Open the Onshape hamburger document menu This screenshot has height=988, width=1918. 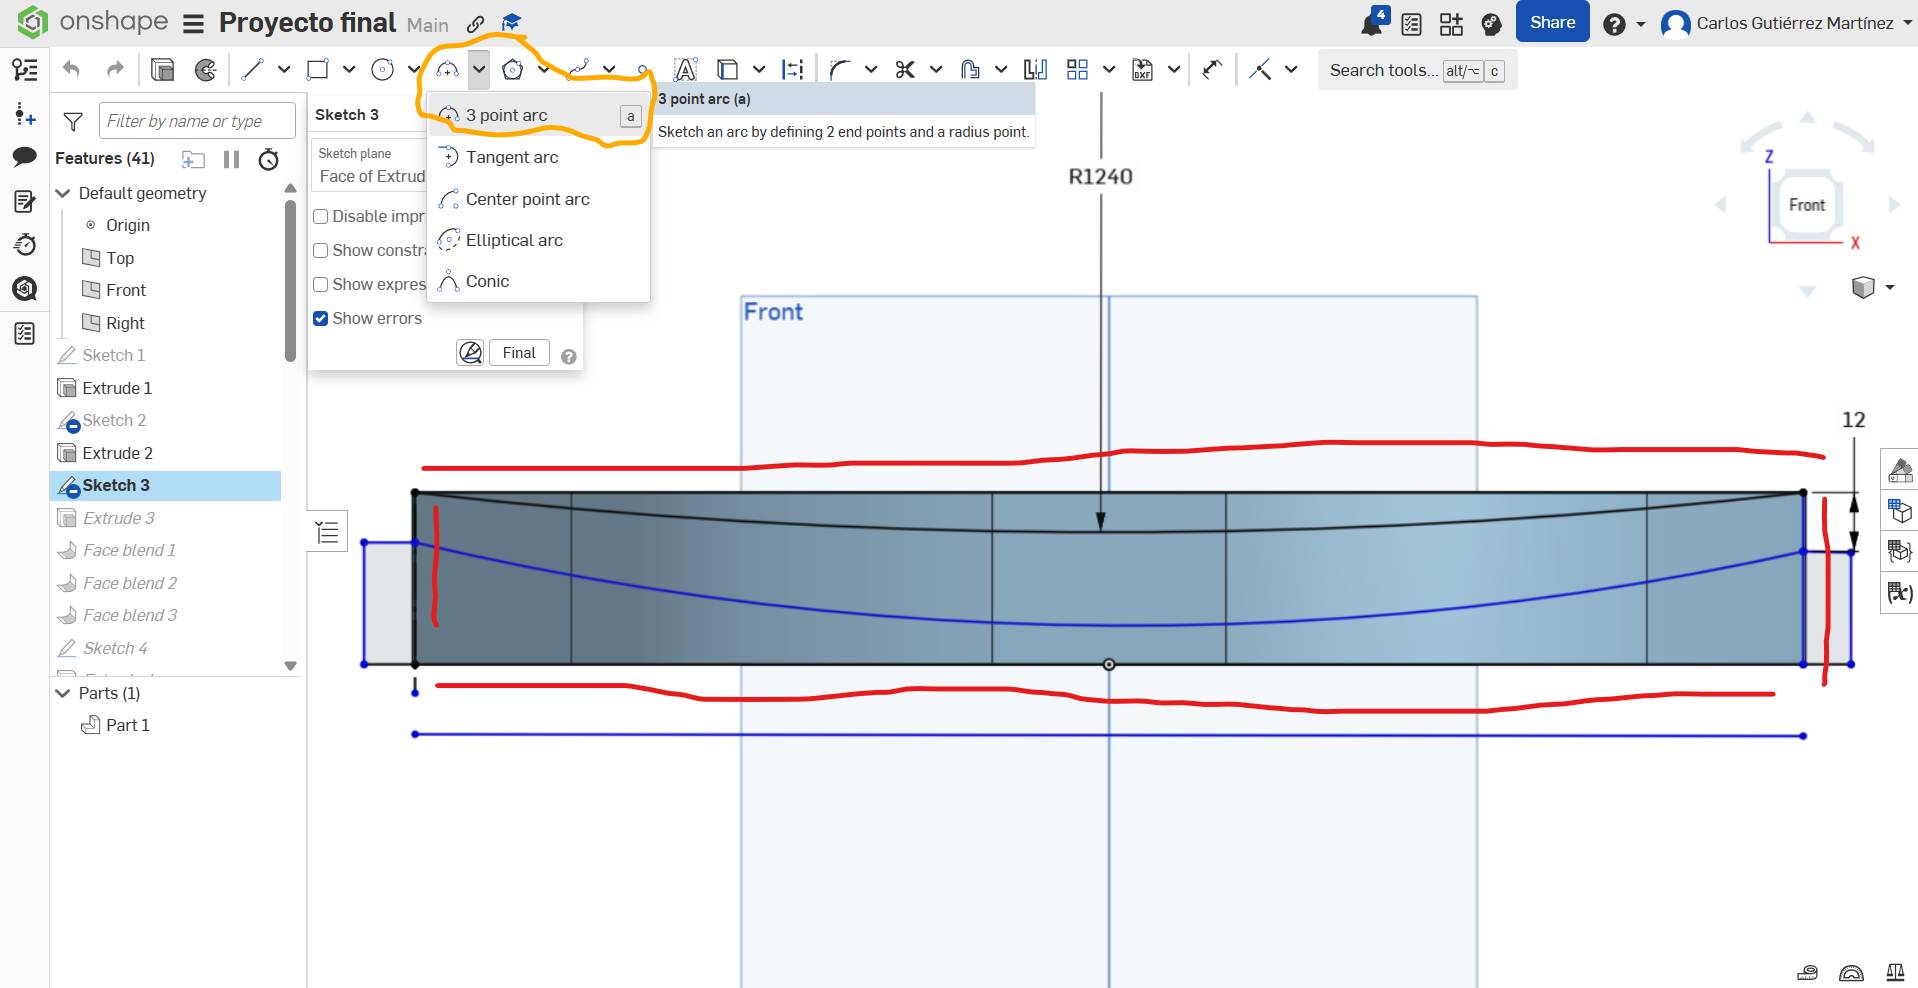(x=194, y=23)
